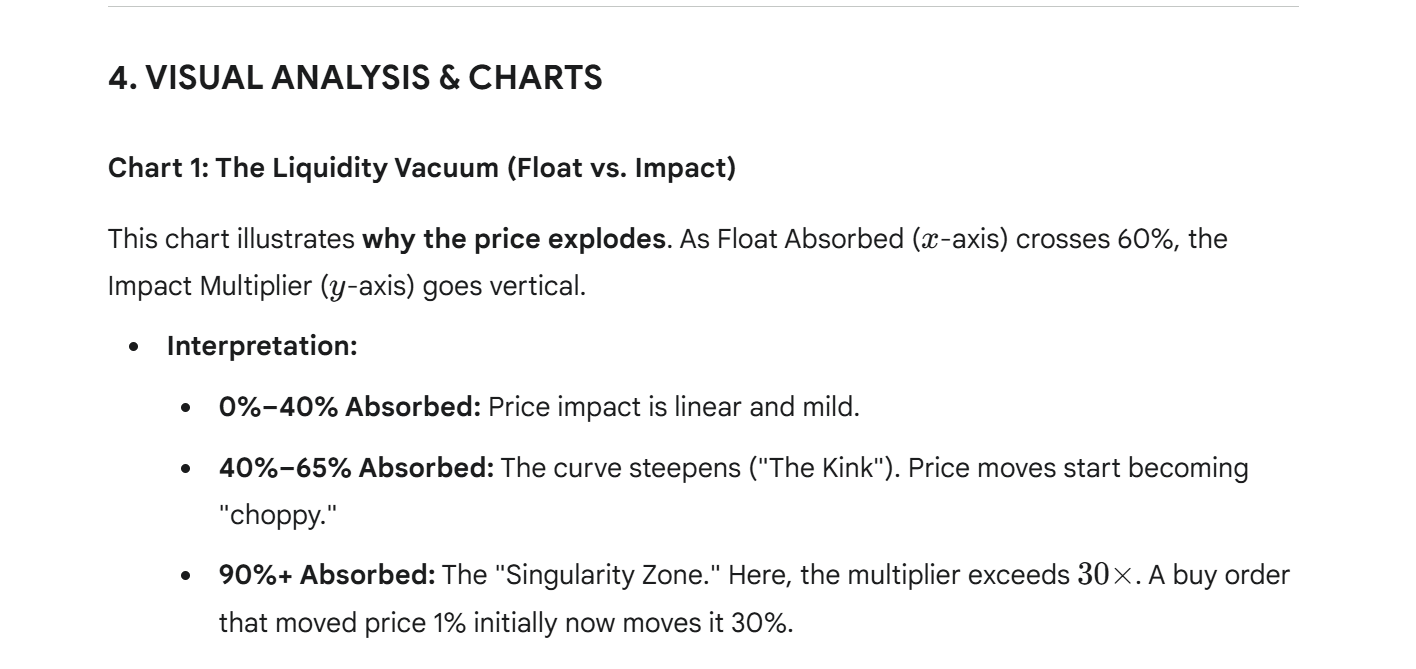Click the bullet dot before "0%–40% Absorbed"
Viewport: 1416px width, 669px height.
tap(185, 408)
